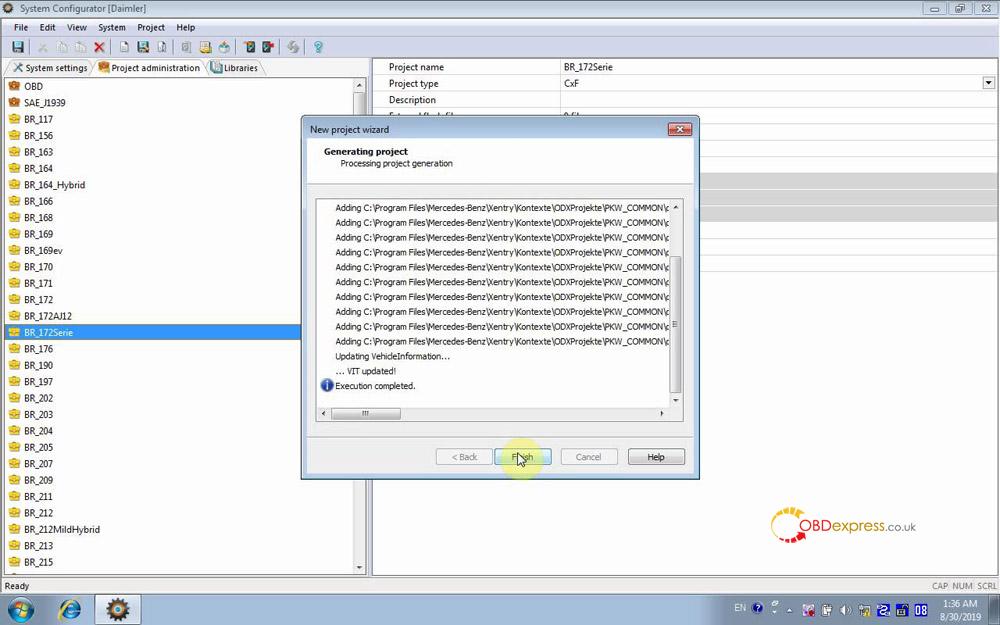Screen dimensions: 1000x625
Task: Click the '... VIT updated!' log line
Action: click(365, 371)
